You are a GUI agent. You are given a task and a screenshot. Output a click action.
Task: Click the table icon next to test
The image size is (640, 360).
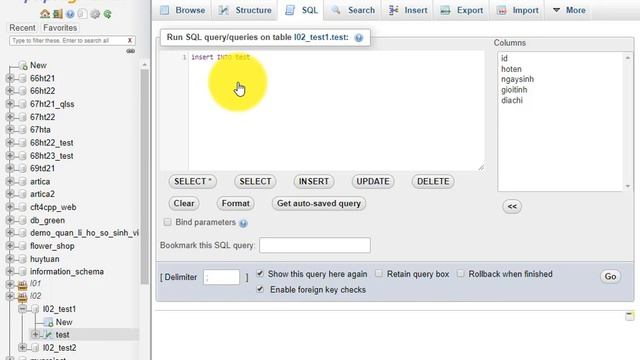click(x=49, y=335)
